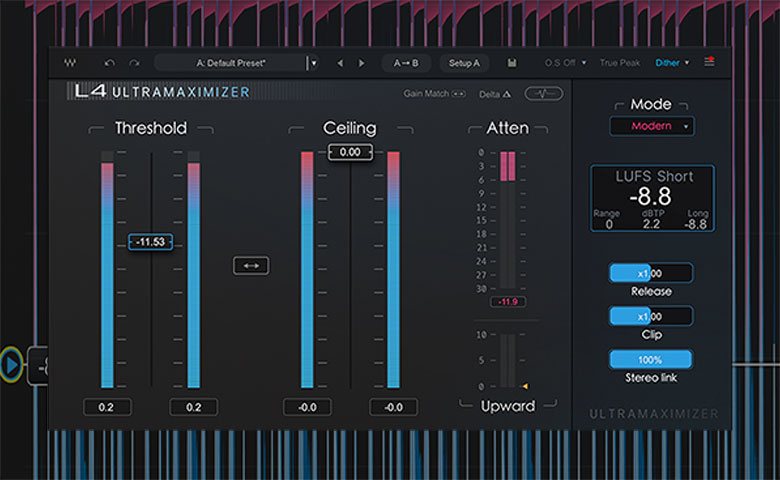Copy setup A to B
This screenshot has height=480, width=780.
406,63
